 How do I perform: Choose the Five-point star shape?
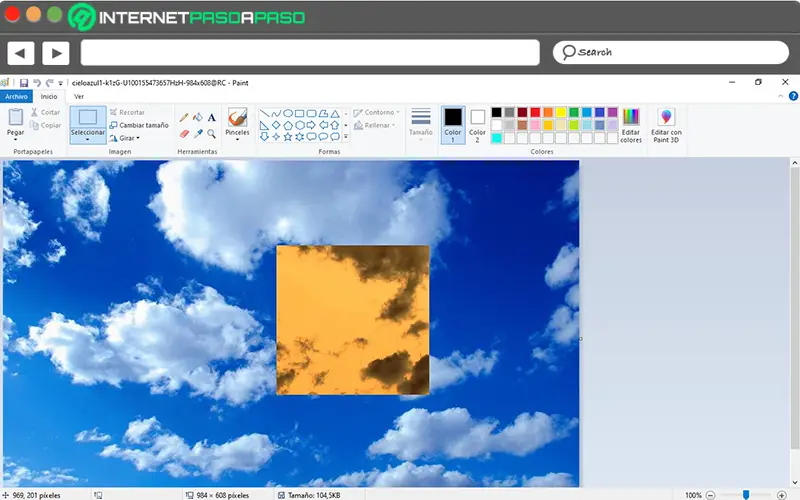288,137
